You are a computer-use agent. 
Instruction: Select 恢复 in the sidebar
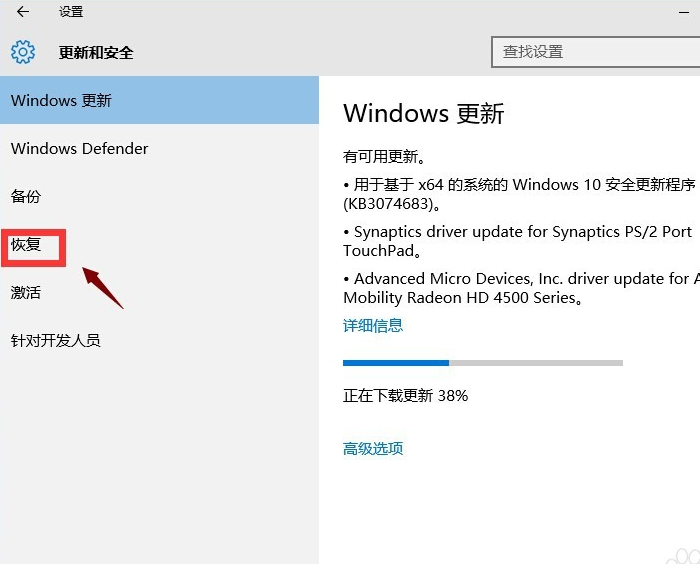(26, 244)
